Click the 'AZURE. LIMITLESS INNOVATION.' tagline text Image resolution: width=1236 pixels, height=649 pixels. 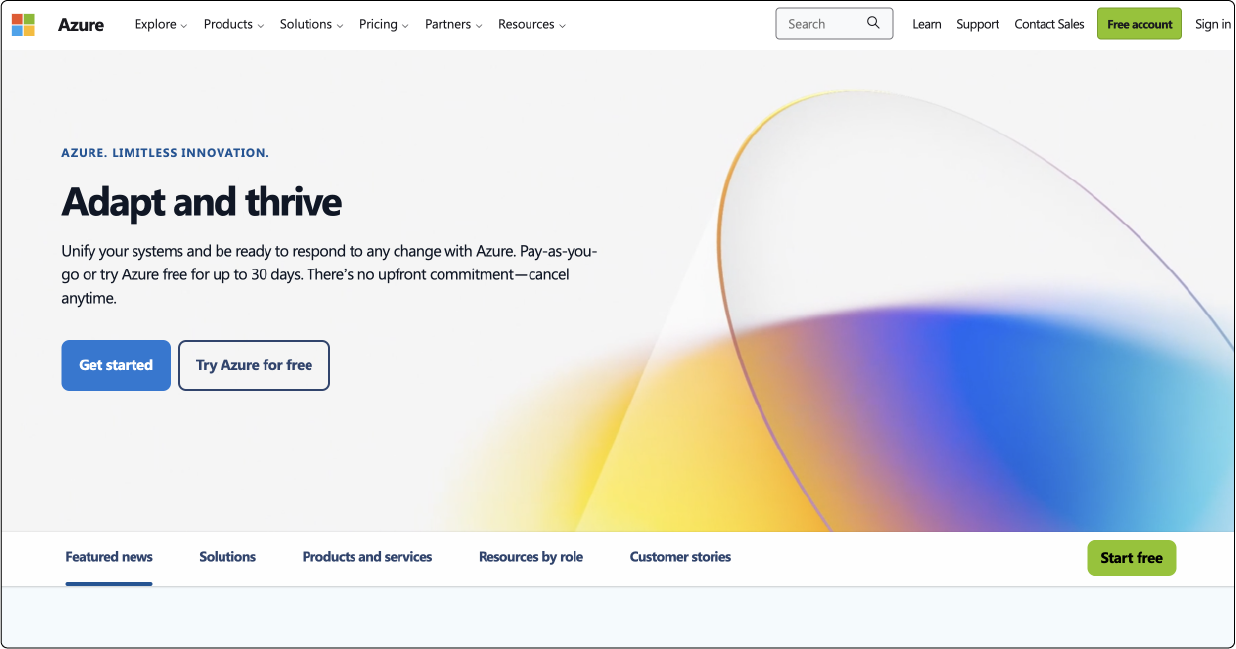pos(165,153)
